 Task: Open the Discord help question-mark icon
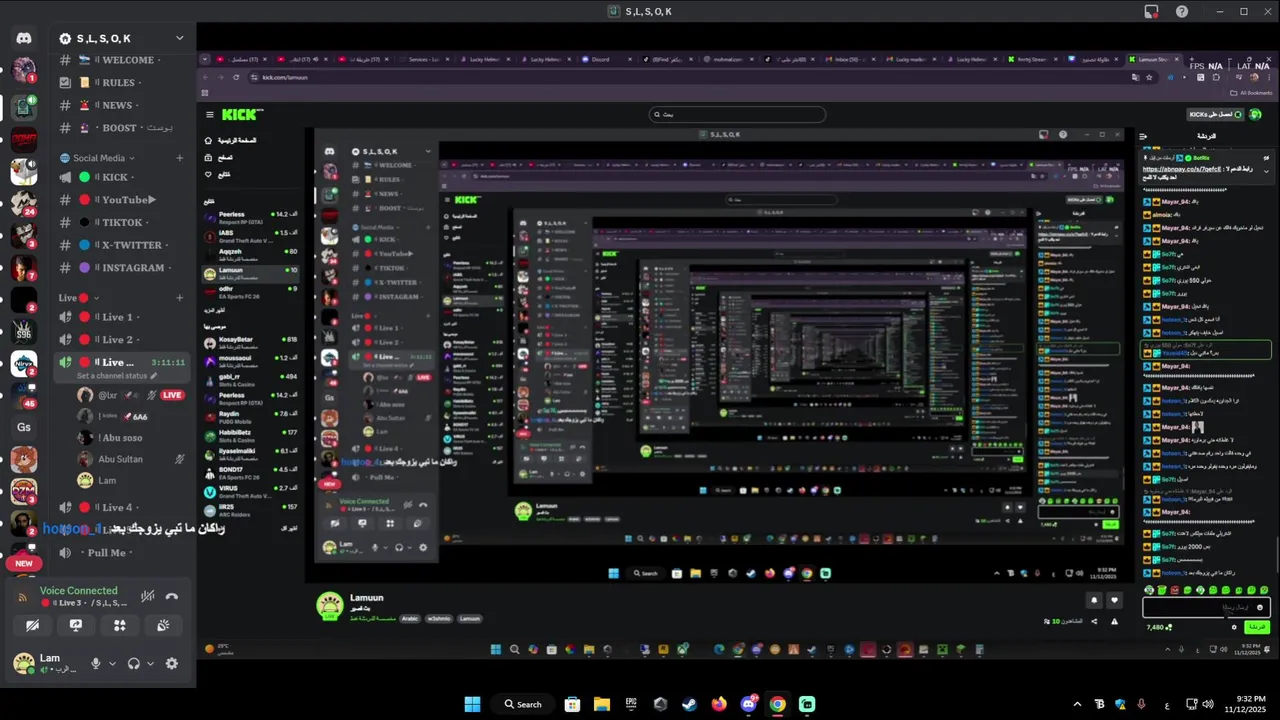(x=1182, y=11)
